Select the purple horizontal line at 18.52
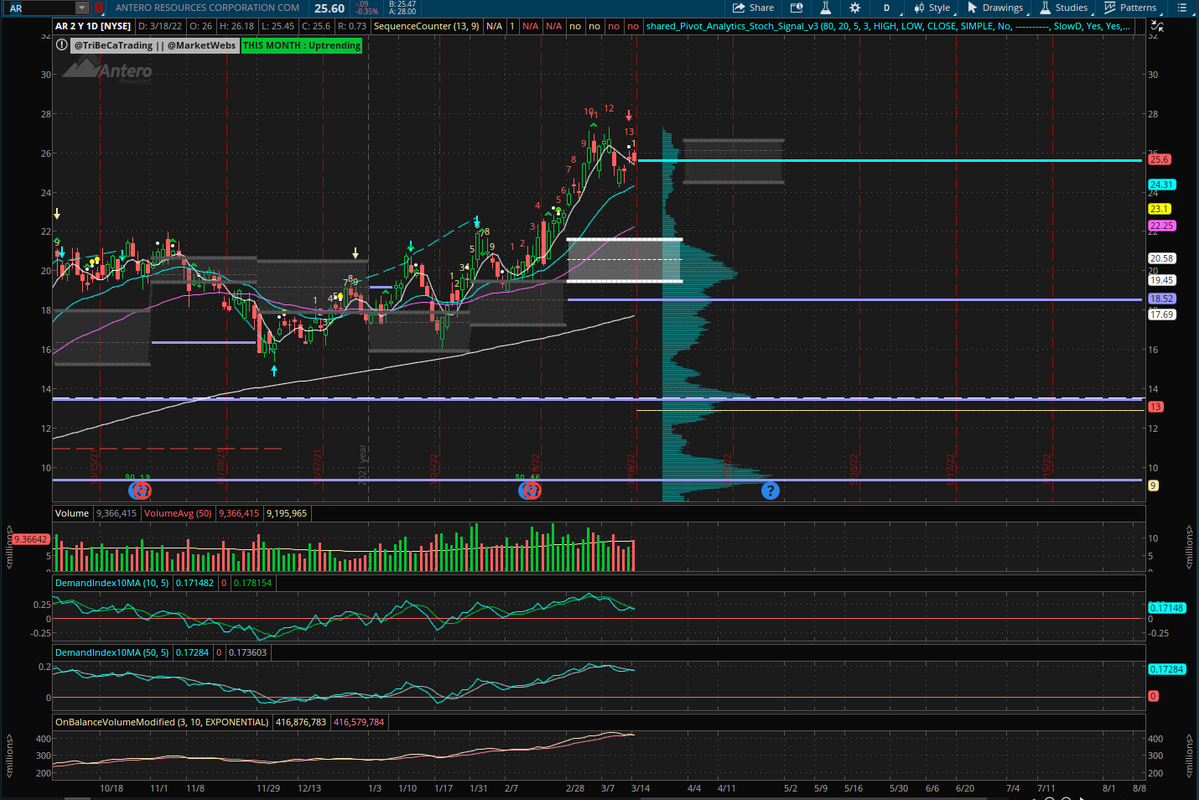 click(x=854, y=299)
